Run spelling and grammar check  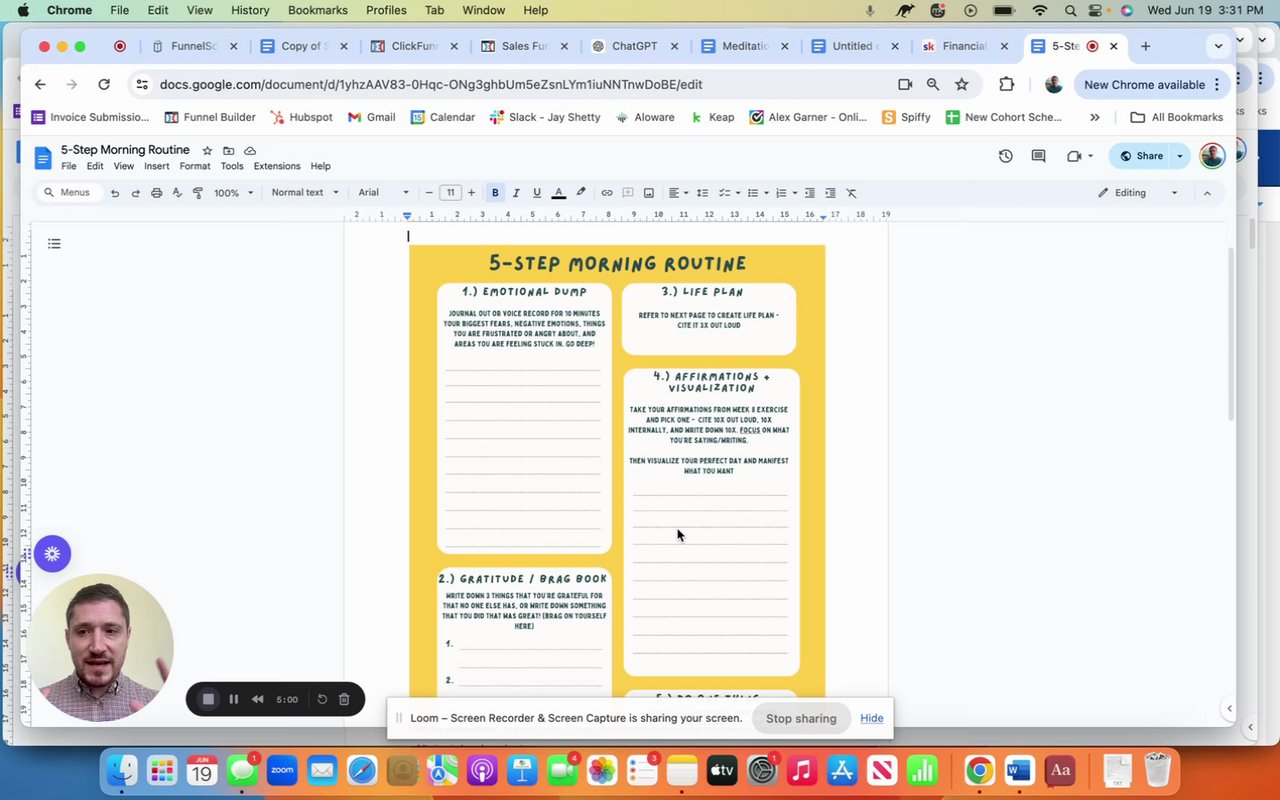tap(177, 193)
